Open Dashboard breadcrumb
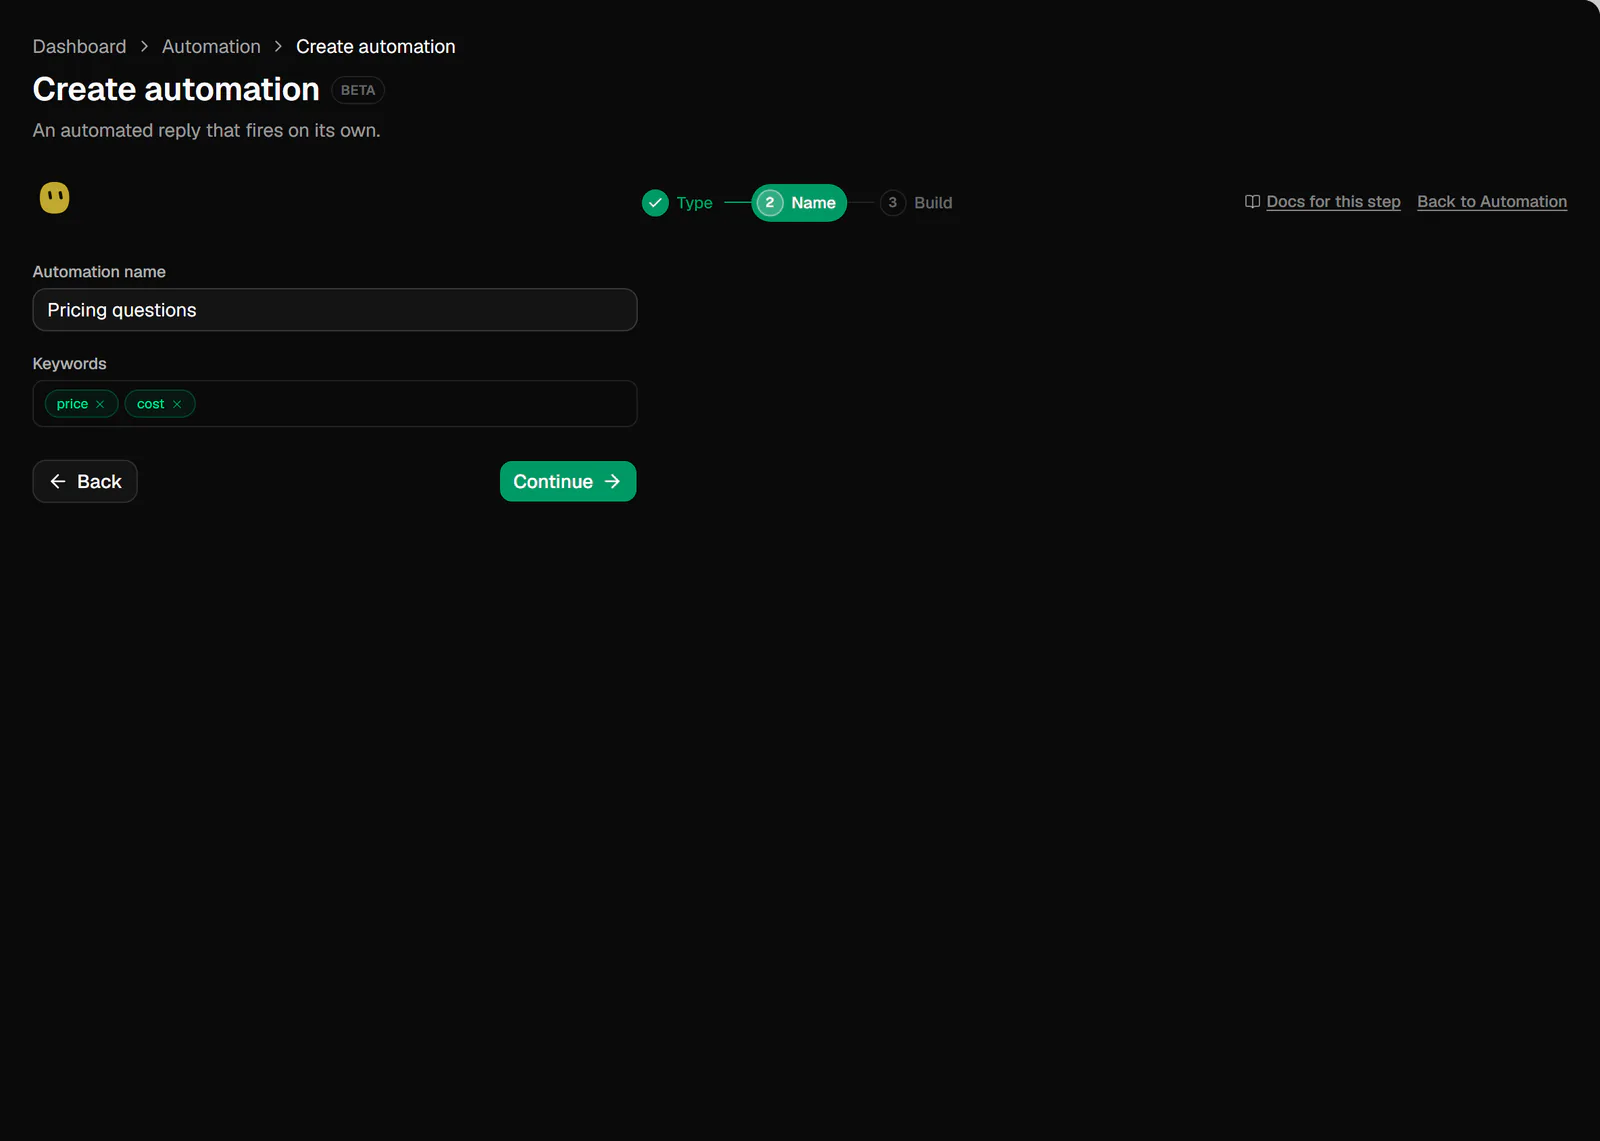 coord(79,47)
